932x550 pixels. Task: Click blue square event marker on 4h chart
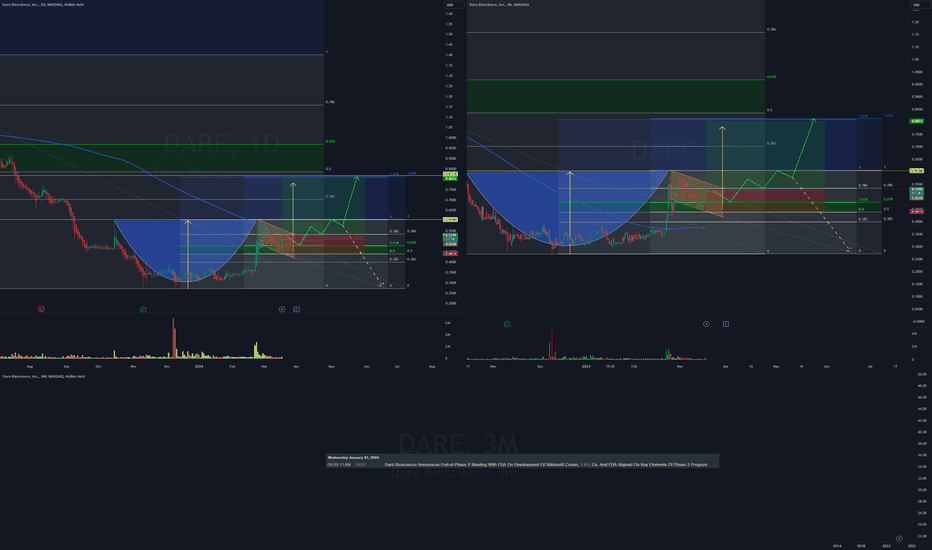point(726,324)
